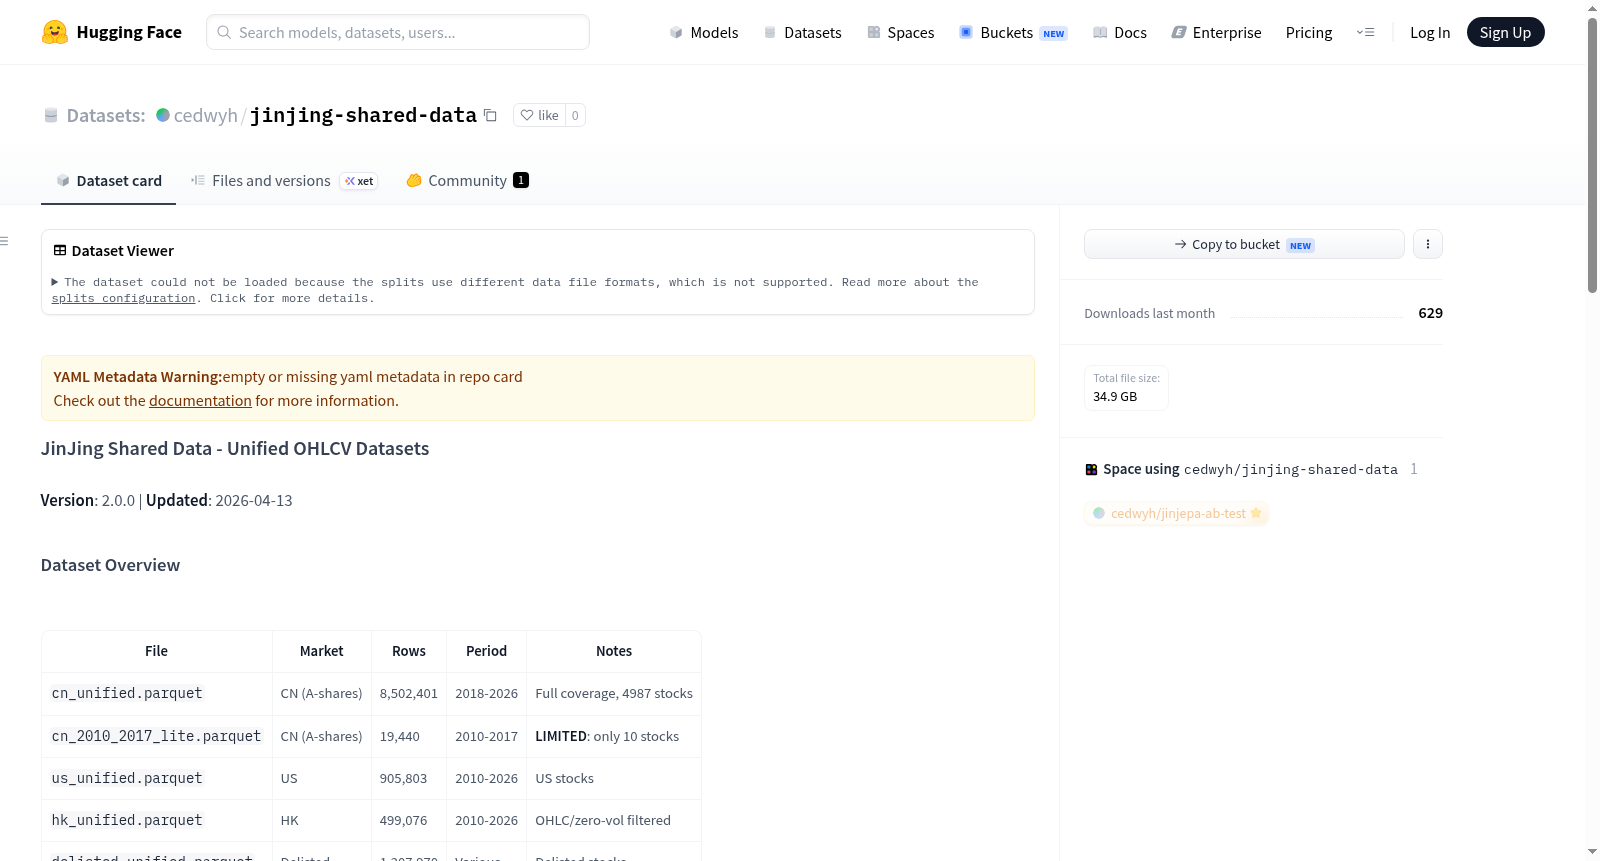Image resolution: width=1600 pixels, height=861 pixels.
Task: Click the sidebar outline toggle icon
Action: (4, 241)
